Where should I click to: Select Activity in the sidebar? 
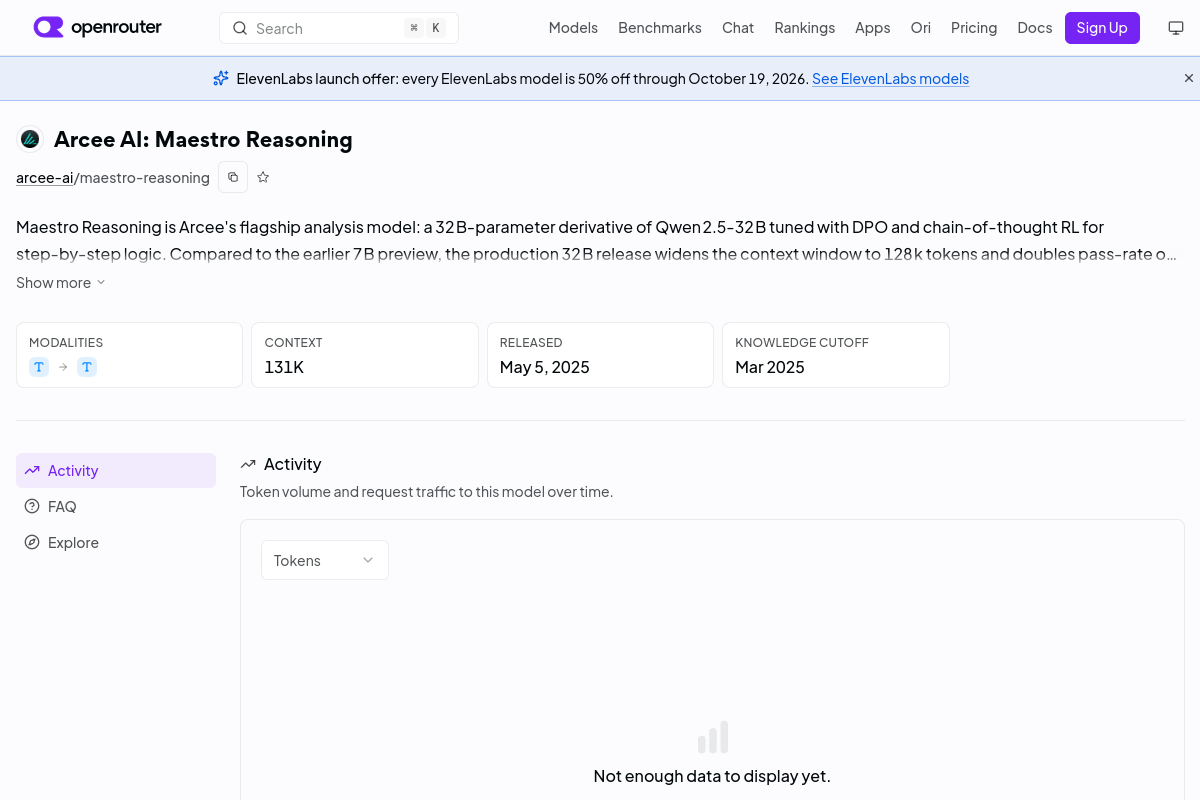(x=116, y=470)
